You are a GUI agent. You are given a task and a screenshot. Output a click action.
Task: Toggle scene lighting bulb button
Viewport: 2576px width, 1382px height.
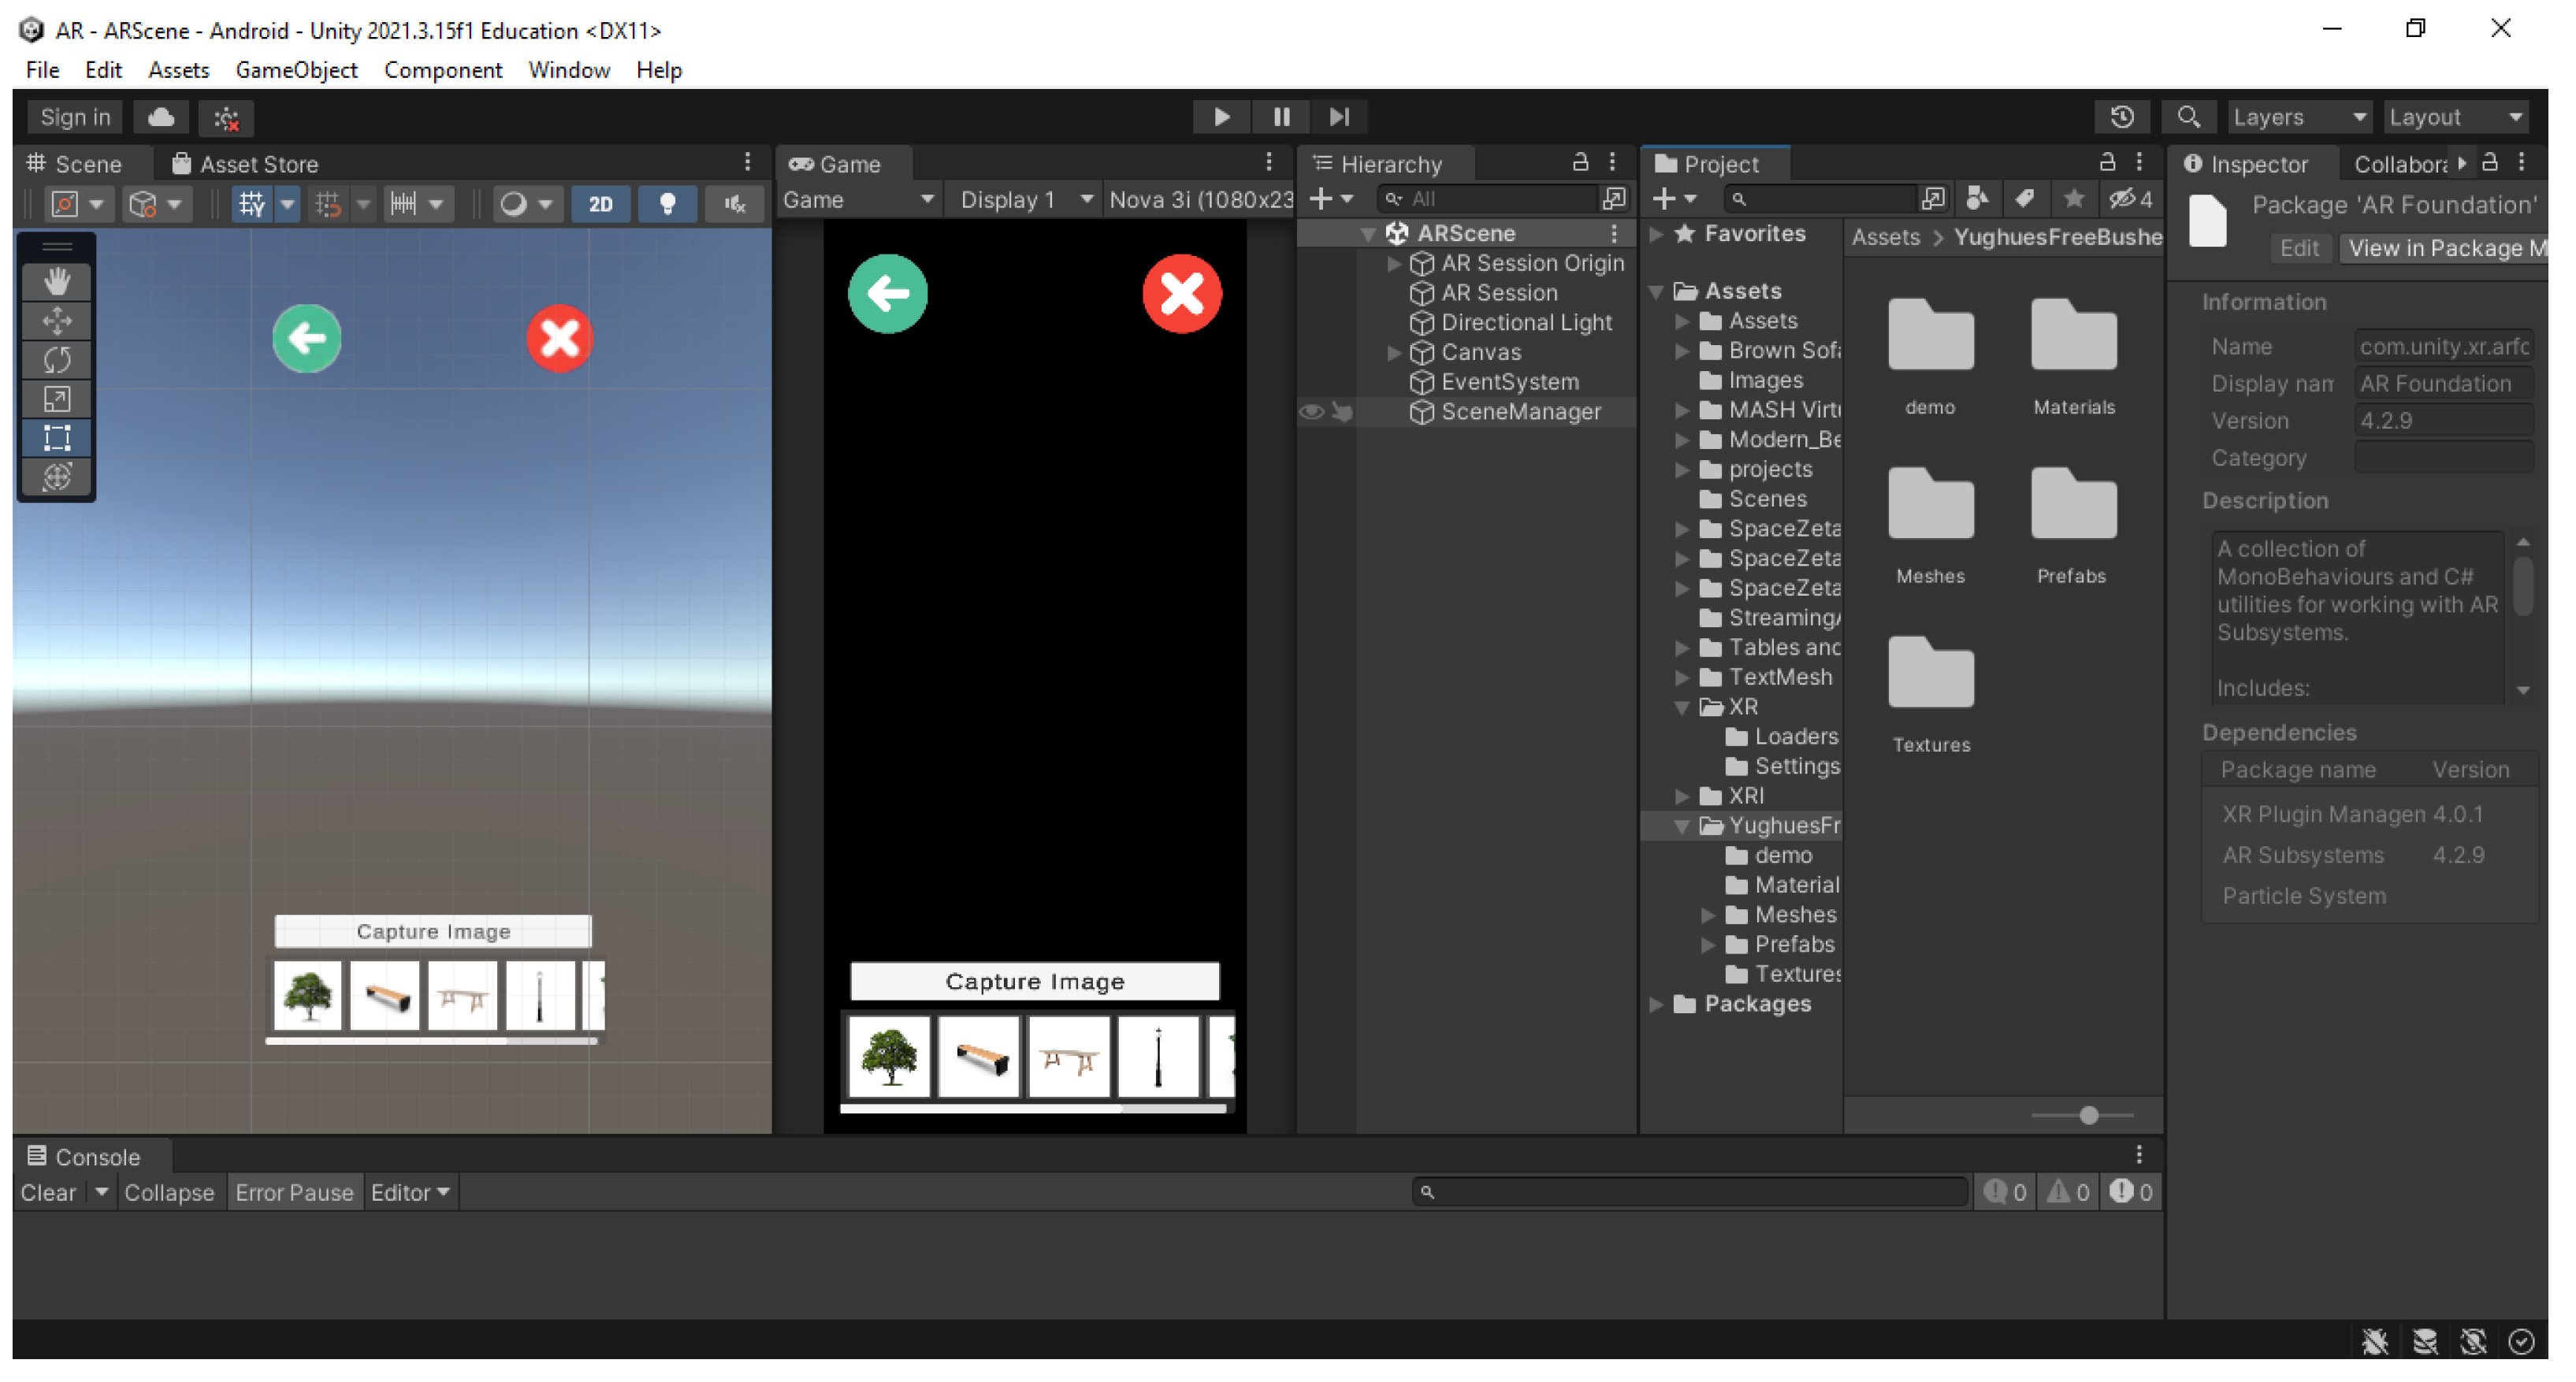tap(667, 204)
